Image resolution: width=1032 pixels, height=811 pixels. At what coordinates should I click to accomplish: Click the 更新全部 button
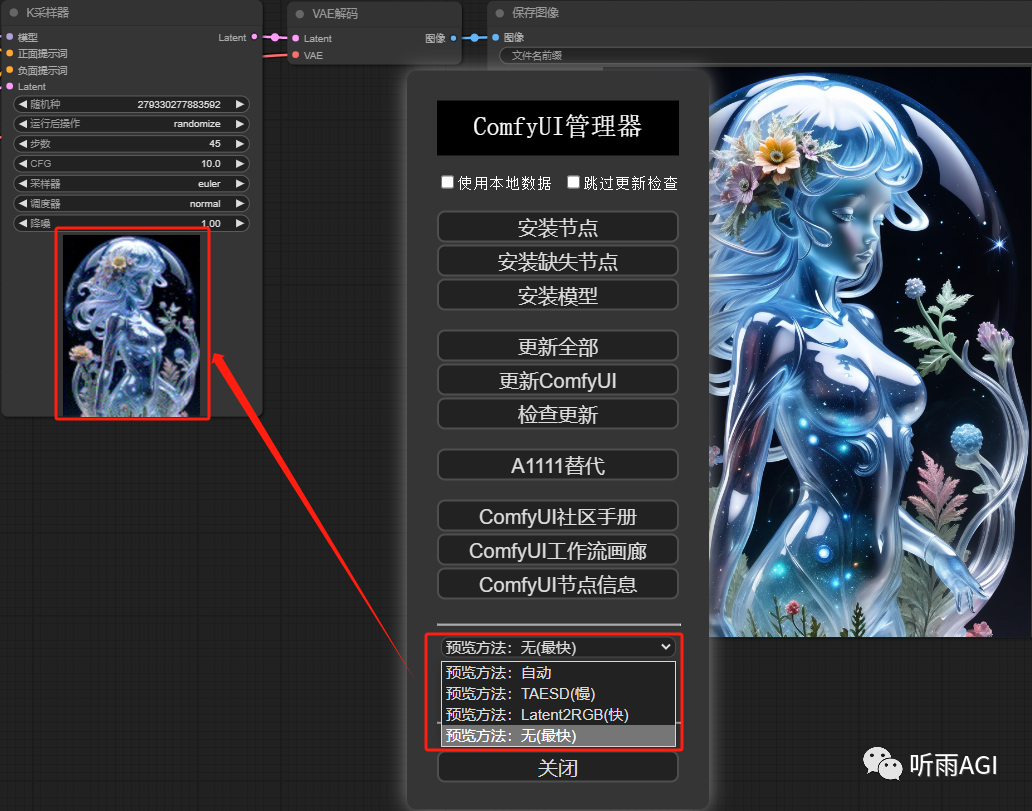coord(557,346)
